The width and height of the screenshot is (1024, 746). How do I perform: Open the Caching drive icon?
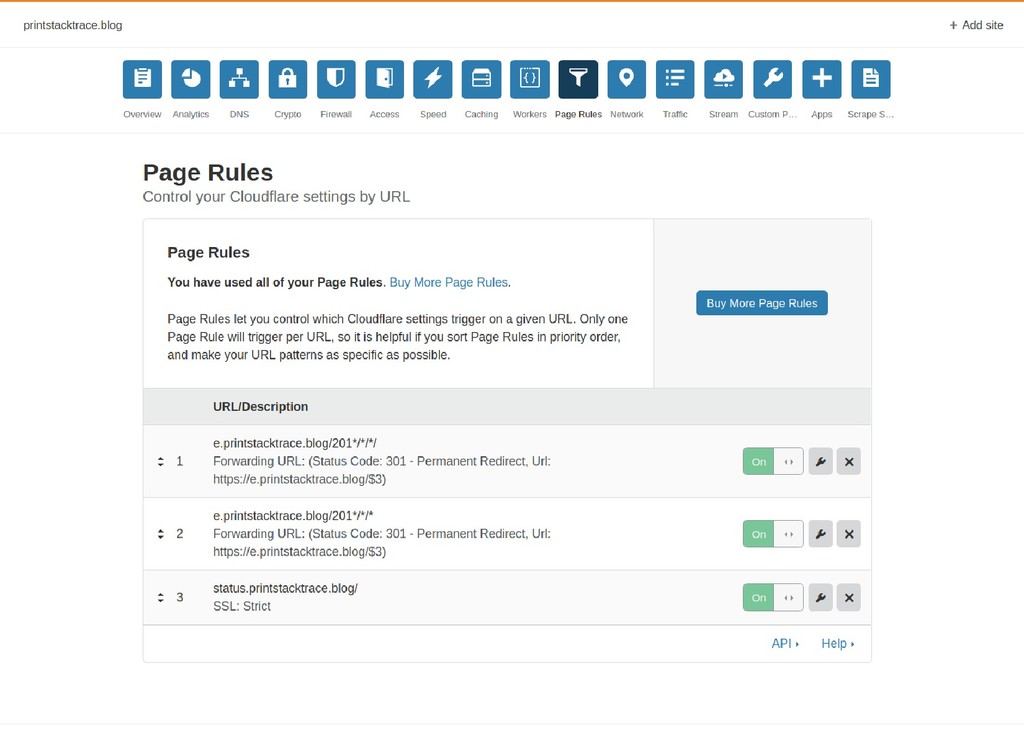tap(481, 79)
